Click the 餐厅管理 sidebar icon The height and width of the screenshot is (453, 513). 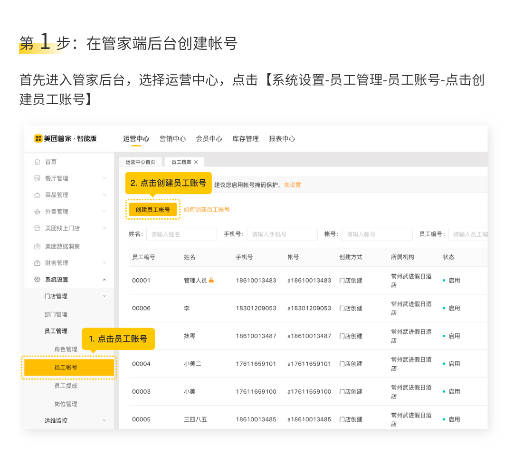(37, 178)
